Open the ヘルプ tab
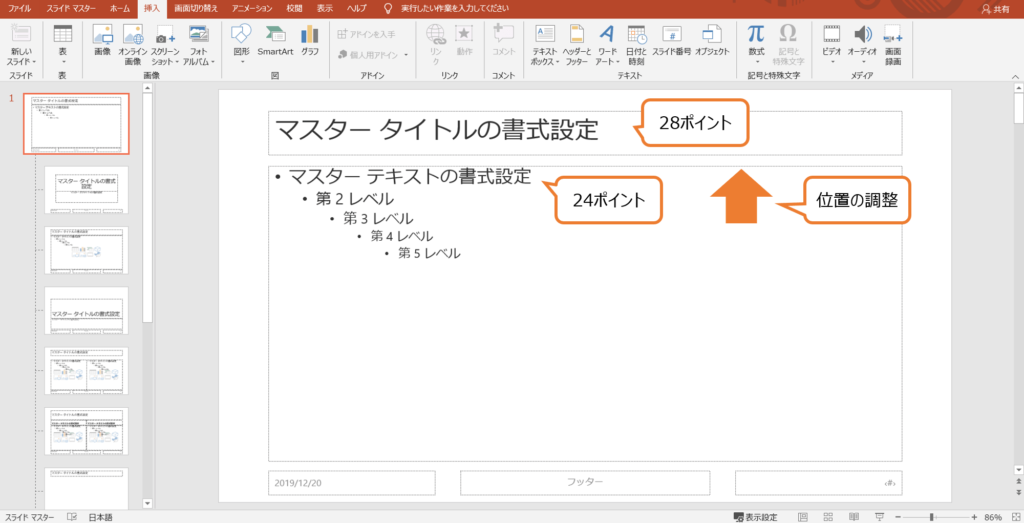1024x523 pixels. pos(356,8)
